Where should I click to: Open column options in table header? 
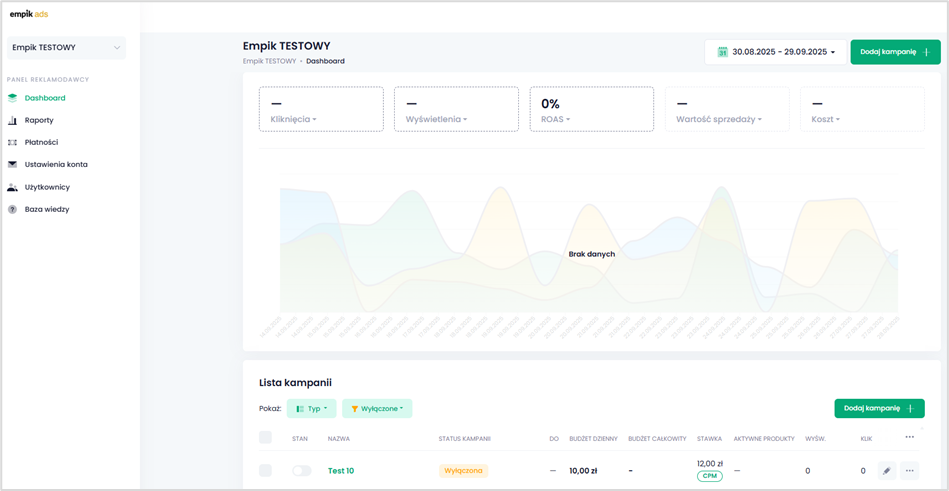pyautogui.click(x=909, y=437)
